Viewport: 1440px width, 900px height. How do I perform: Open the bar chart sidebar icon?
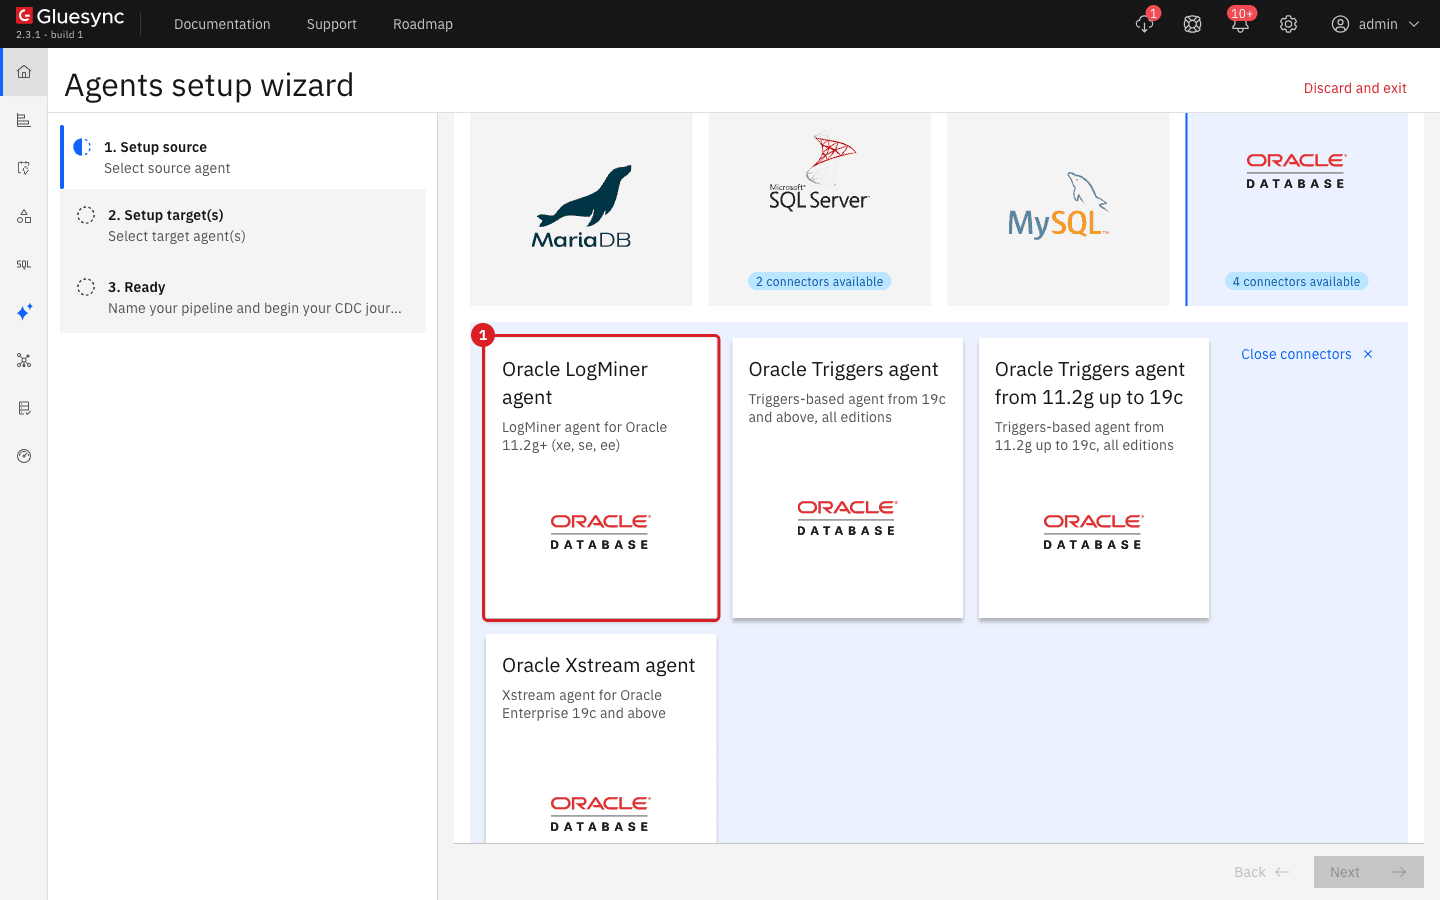click(x=24, y=120)
